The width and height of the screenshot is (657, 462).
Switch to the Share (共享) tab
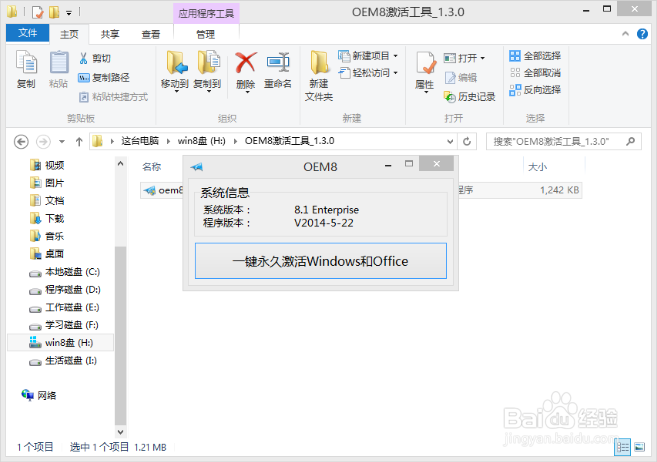click(x=110, y=34)
